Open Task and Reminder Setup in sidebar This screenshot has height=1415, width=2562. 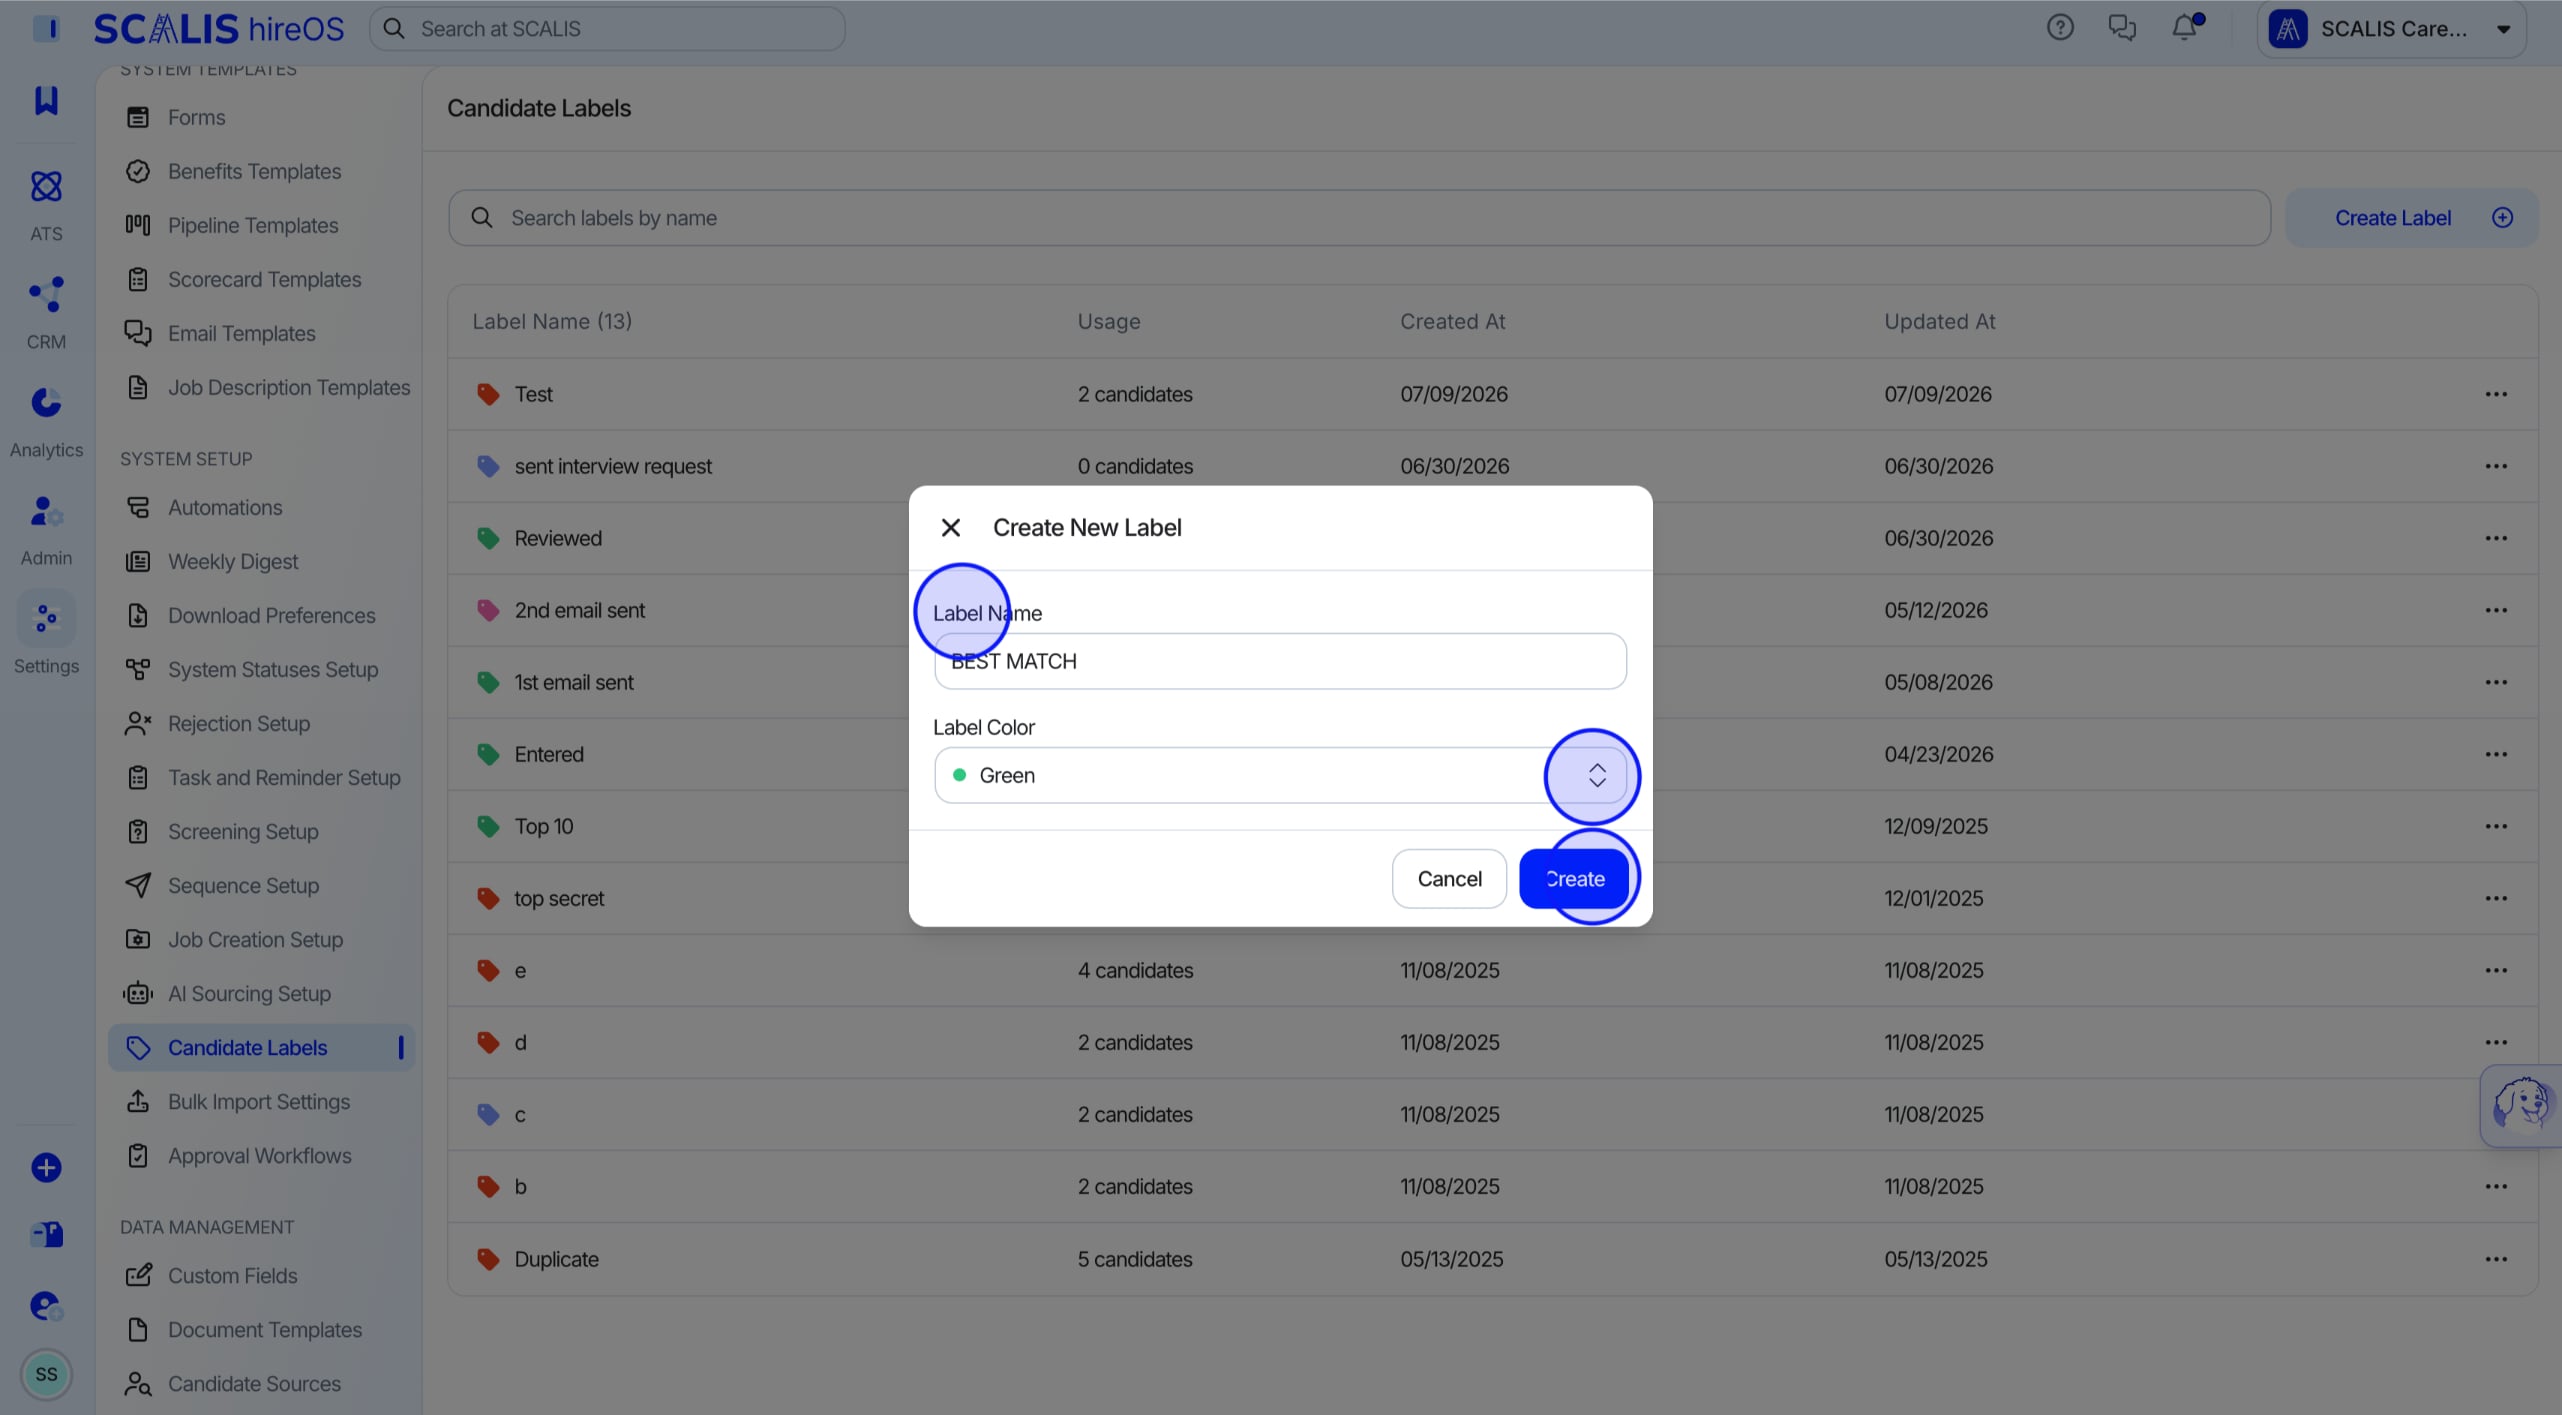pyautogui.click(x=262, y=777)
